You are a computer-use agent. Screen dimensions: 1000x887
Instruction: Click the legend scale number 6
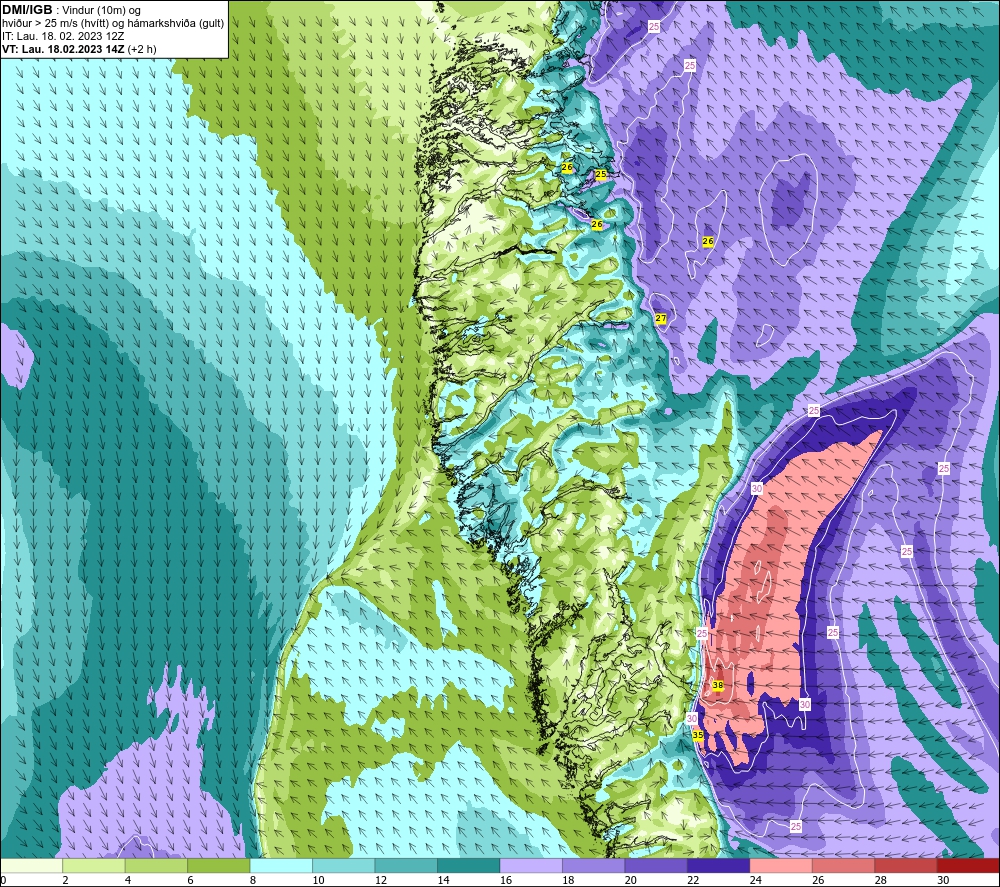click(191, 880)
